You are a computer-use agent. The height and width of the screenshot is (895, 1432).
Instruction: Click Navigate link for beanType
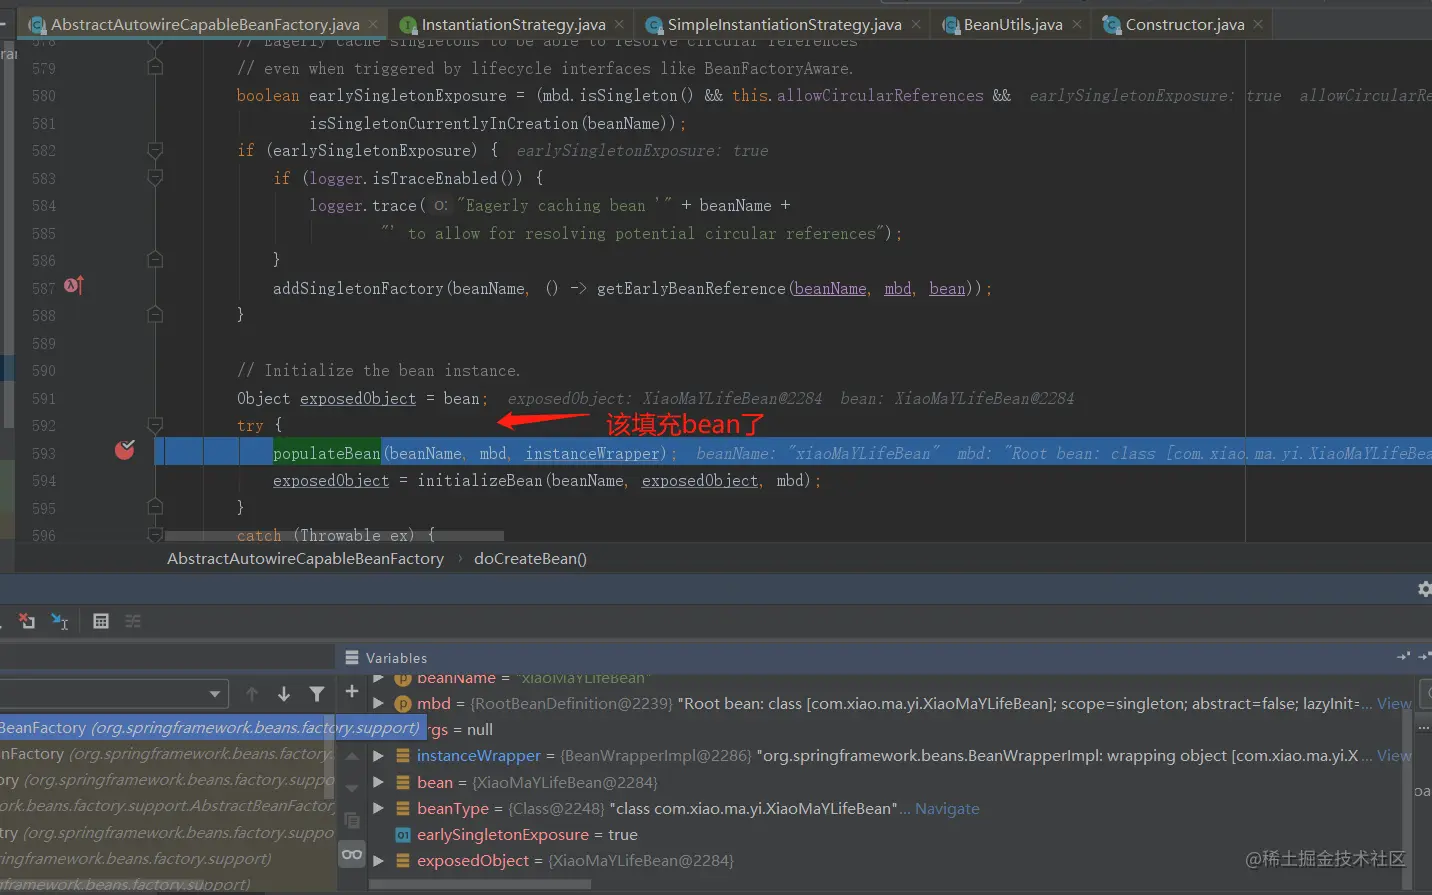947,808
